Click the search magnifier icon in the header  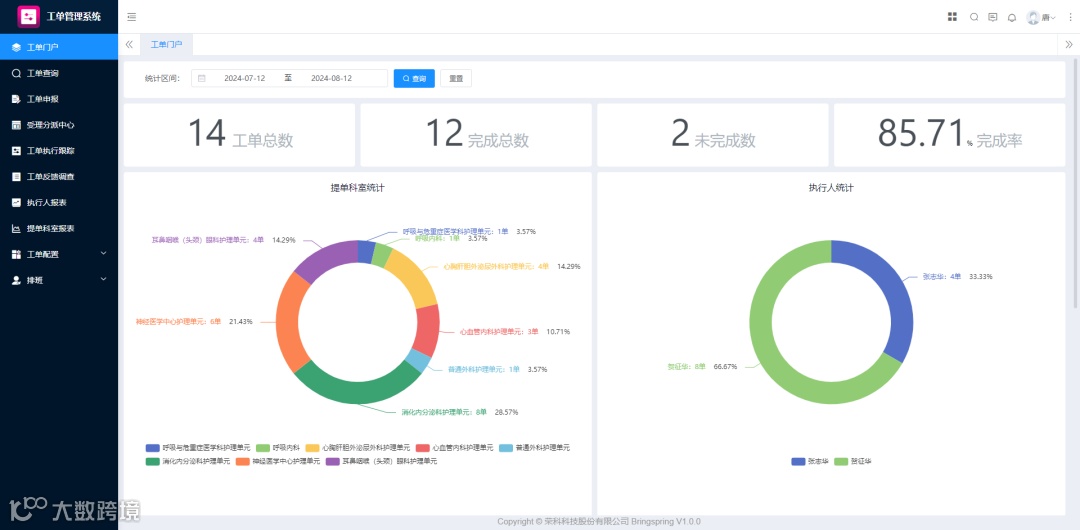click(x=974, y=17)
